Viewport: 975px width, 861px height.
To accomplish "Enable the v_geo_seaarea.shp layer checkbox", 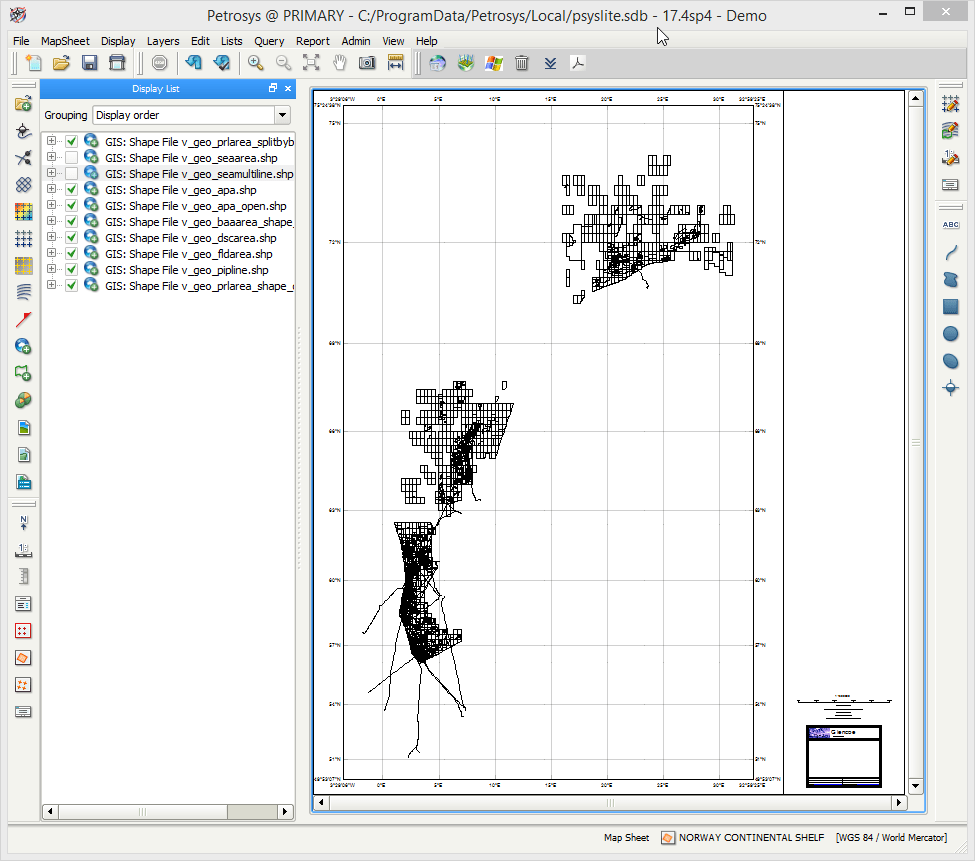I will [x=71, y=158].
